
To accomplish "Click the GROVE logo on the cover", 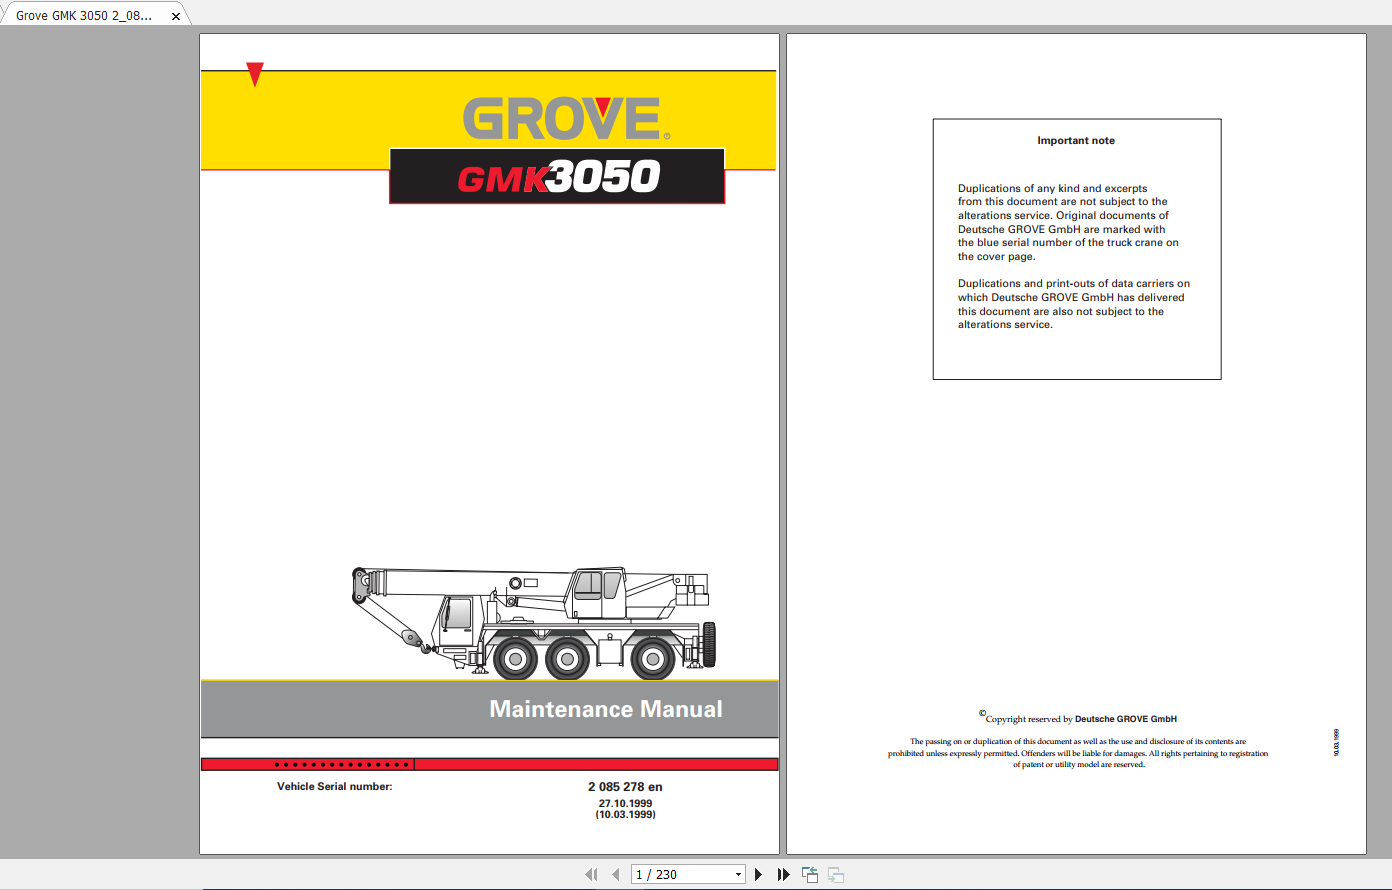I will pos(566,119).
